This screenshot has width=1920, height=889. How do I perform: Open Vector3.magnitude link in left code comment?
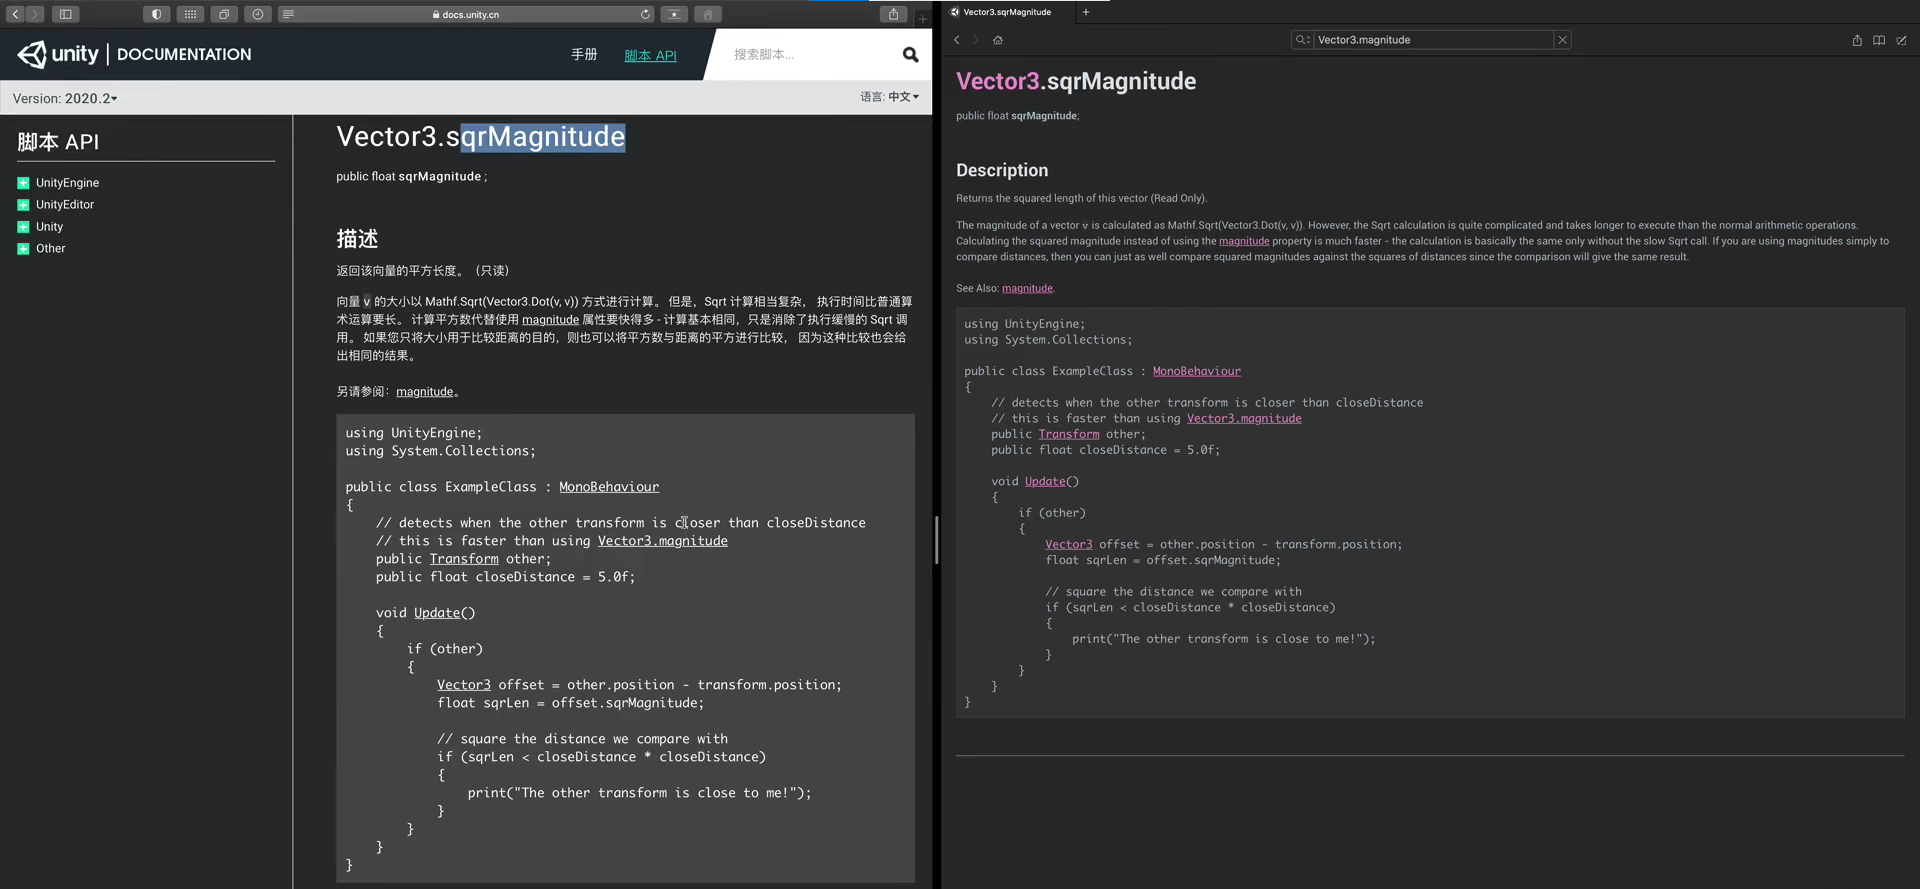tap(663, 541)
